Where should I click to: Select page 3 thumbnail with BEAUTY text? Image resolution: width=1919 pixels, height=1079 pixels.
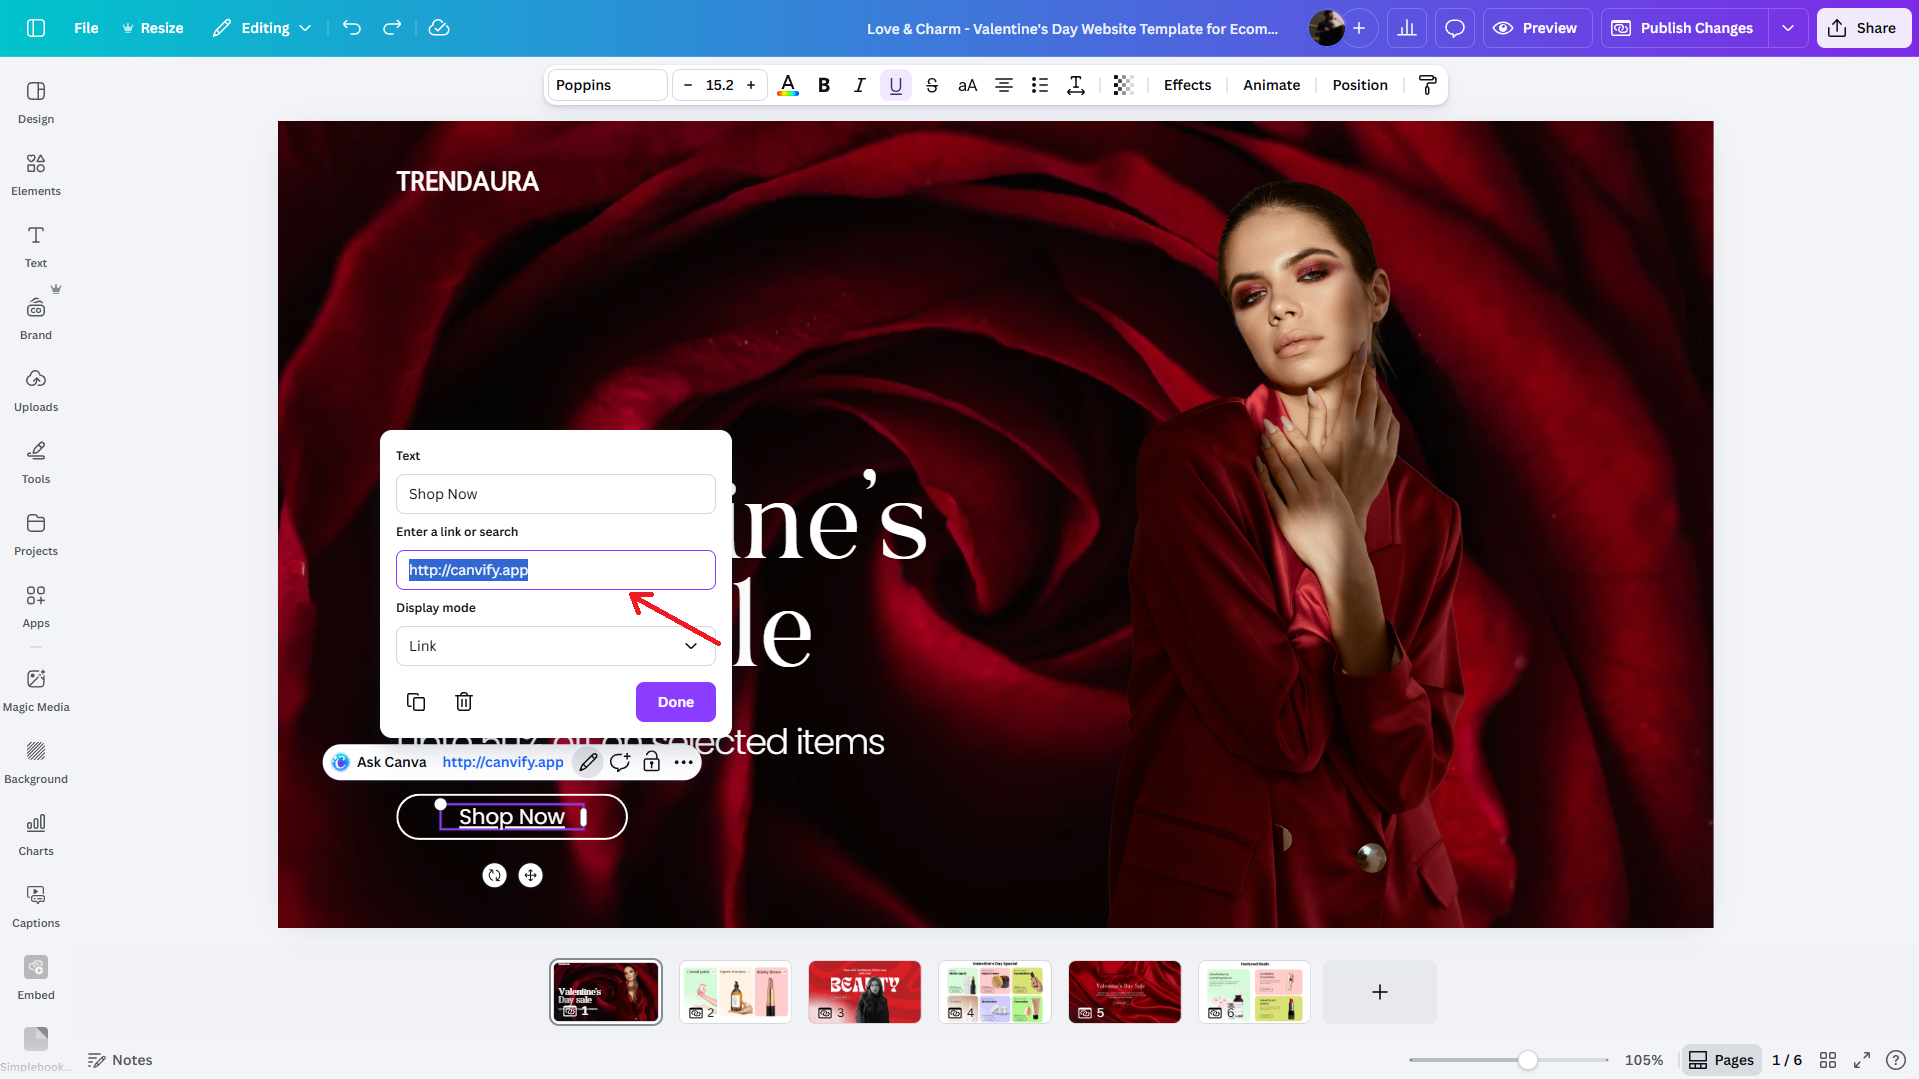tap(864, 991)
